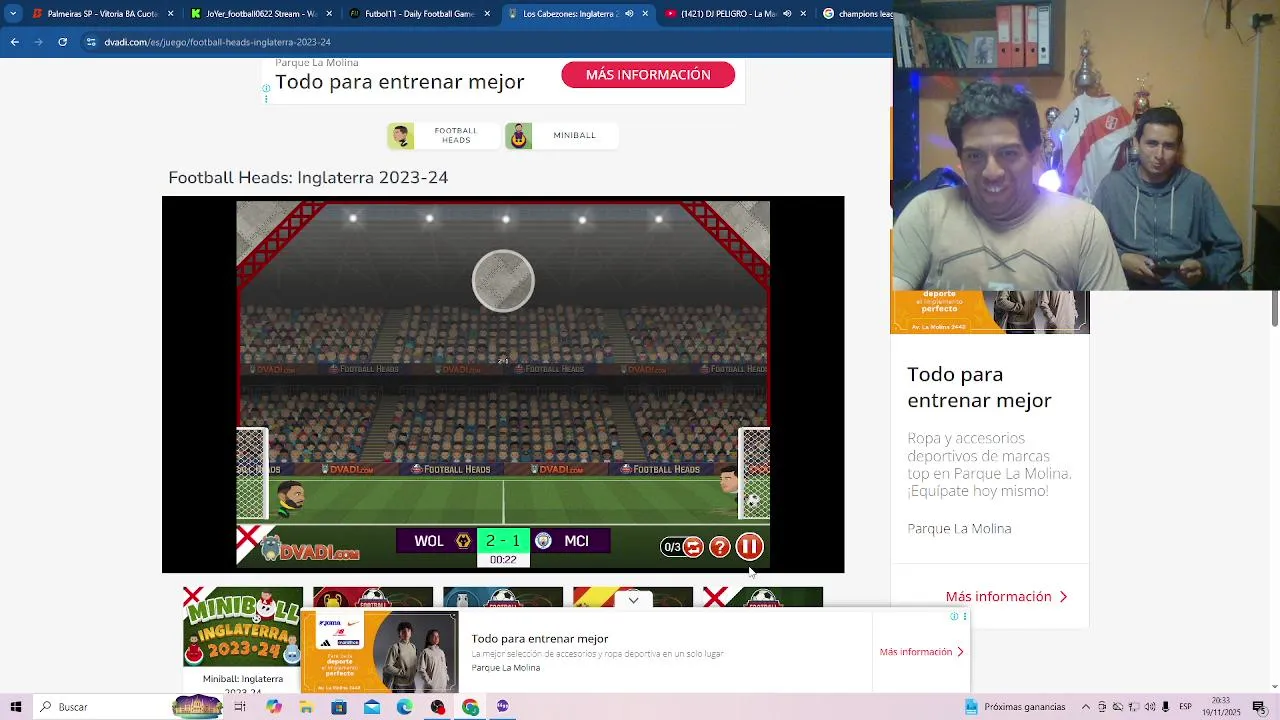Image resolution: width=1280 pixels, height=720 pixels.
Task: Open the purple Streamlabs taskbar icon
Action: pos(503,707)
